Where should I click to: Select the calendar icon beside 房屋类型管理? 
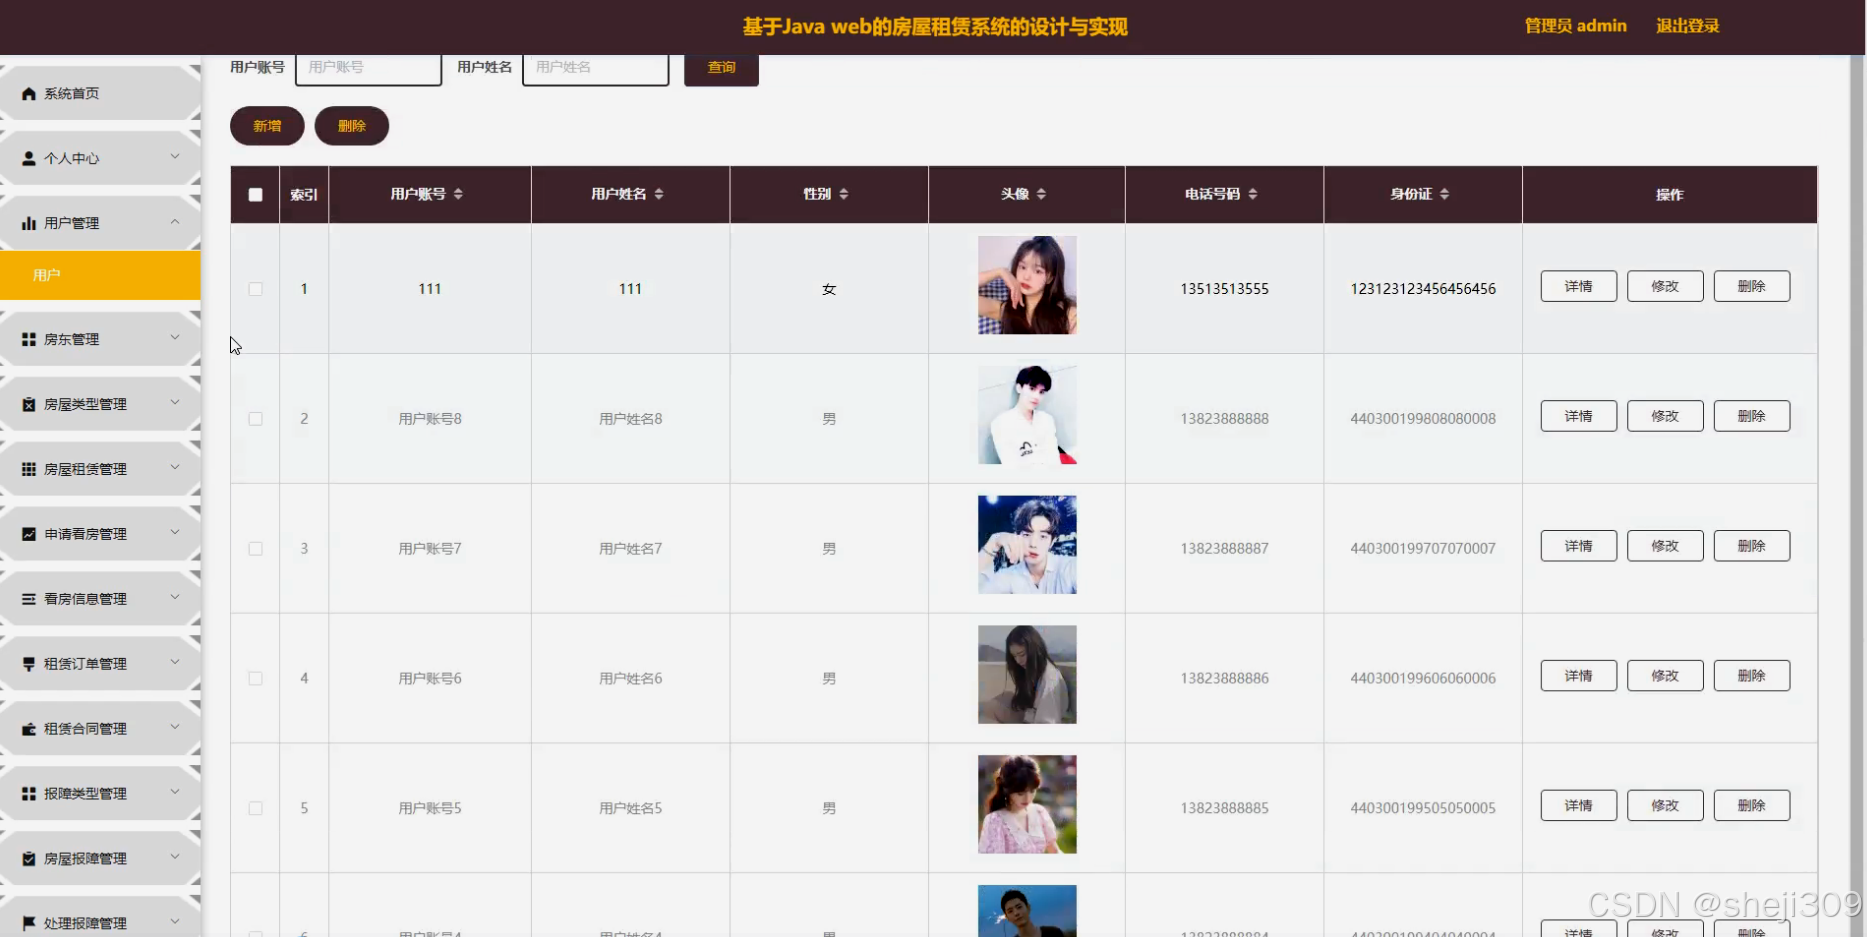point(28,403)
